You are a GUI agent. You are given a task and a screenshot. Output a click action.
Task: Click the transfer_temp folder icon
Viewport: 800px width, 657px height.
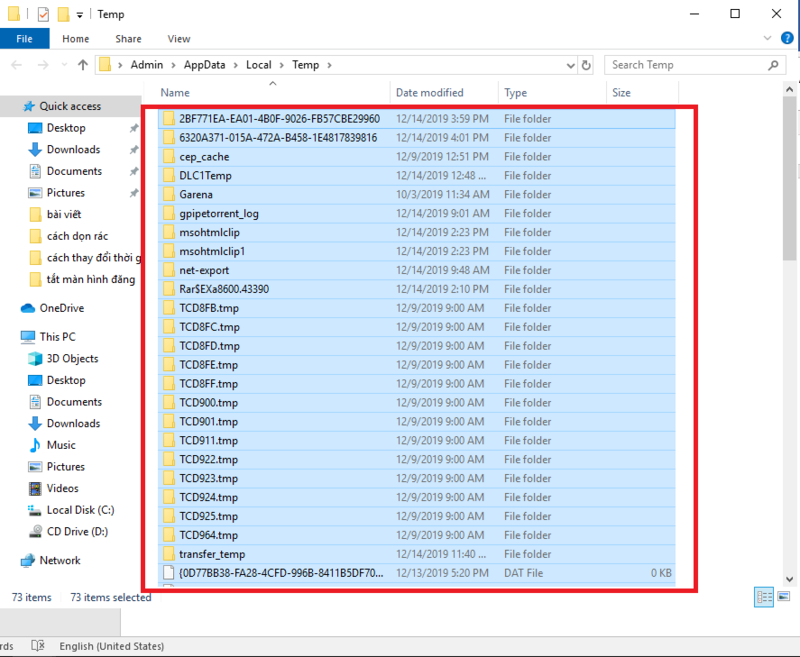point(168,554)
